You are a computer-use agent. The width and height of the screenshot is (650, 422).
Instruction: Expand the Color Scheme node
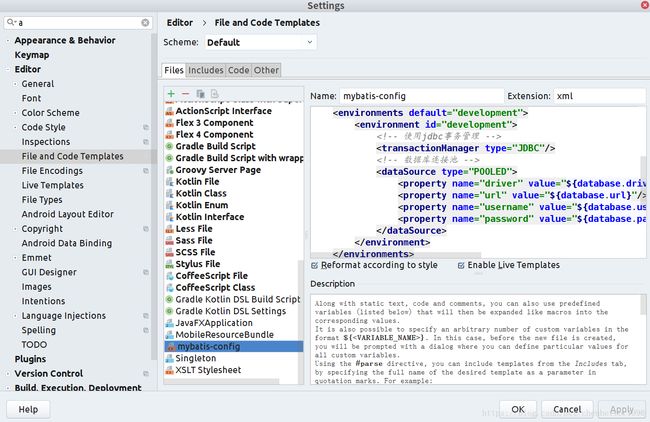pyautogui.click(x=15, y=113)
